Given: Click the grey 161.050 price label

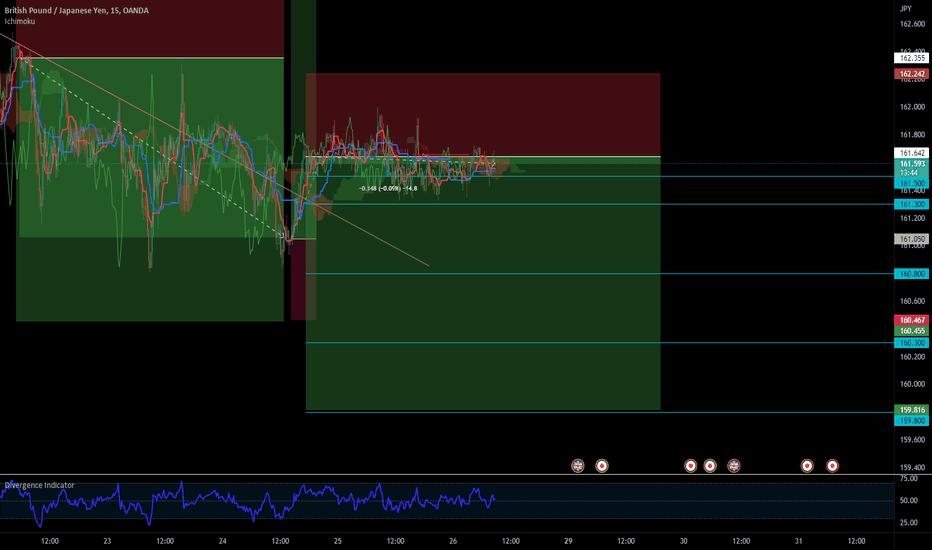Looking at the screenshot, I should click(912, 239).
